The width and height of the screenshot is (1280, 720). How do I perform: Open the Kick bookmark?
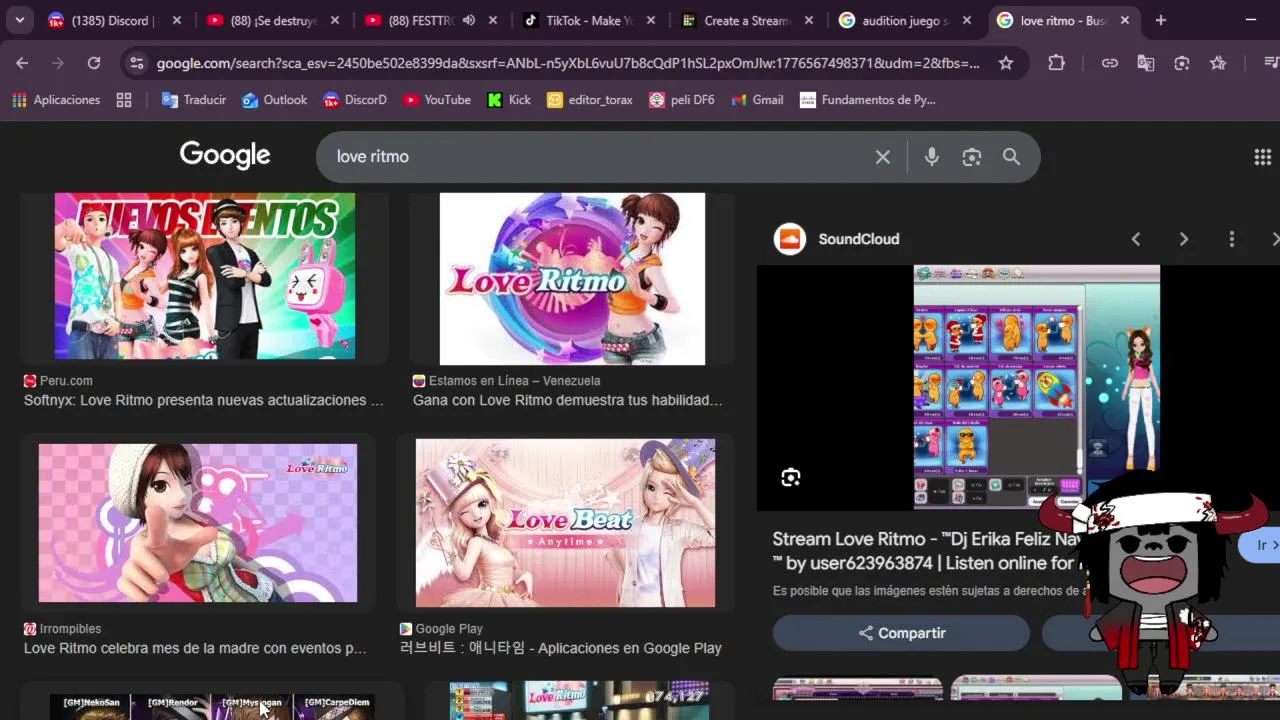coord(509,100)
